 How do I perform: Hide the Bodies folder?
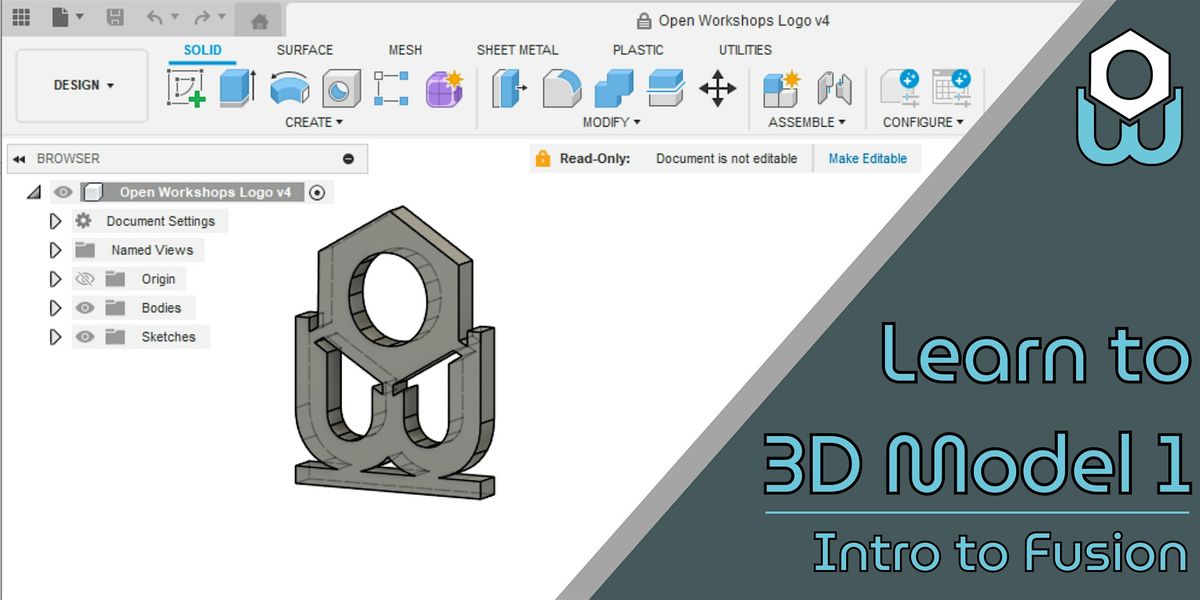tap(85, 308)
